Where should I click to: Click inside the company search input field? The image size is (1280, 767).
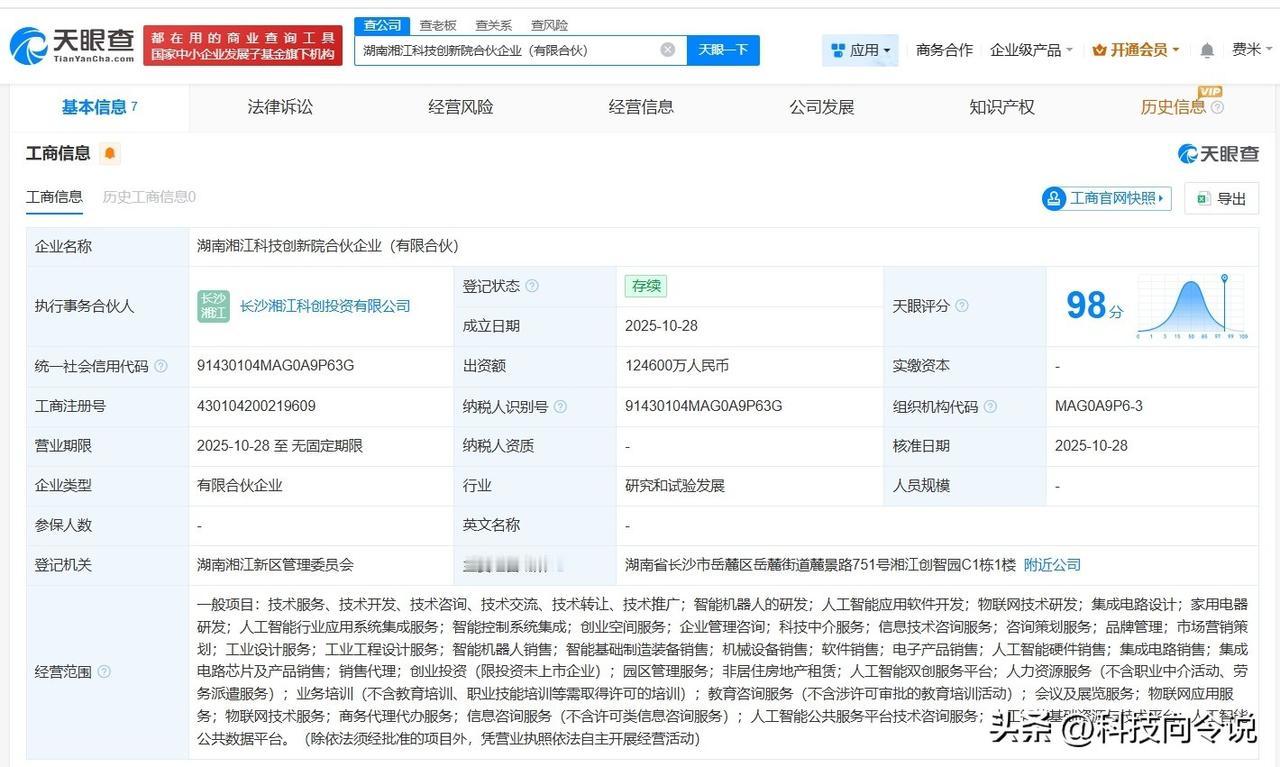tap(500, 50)
